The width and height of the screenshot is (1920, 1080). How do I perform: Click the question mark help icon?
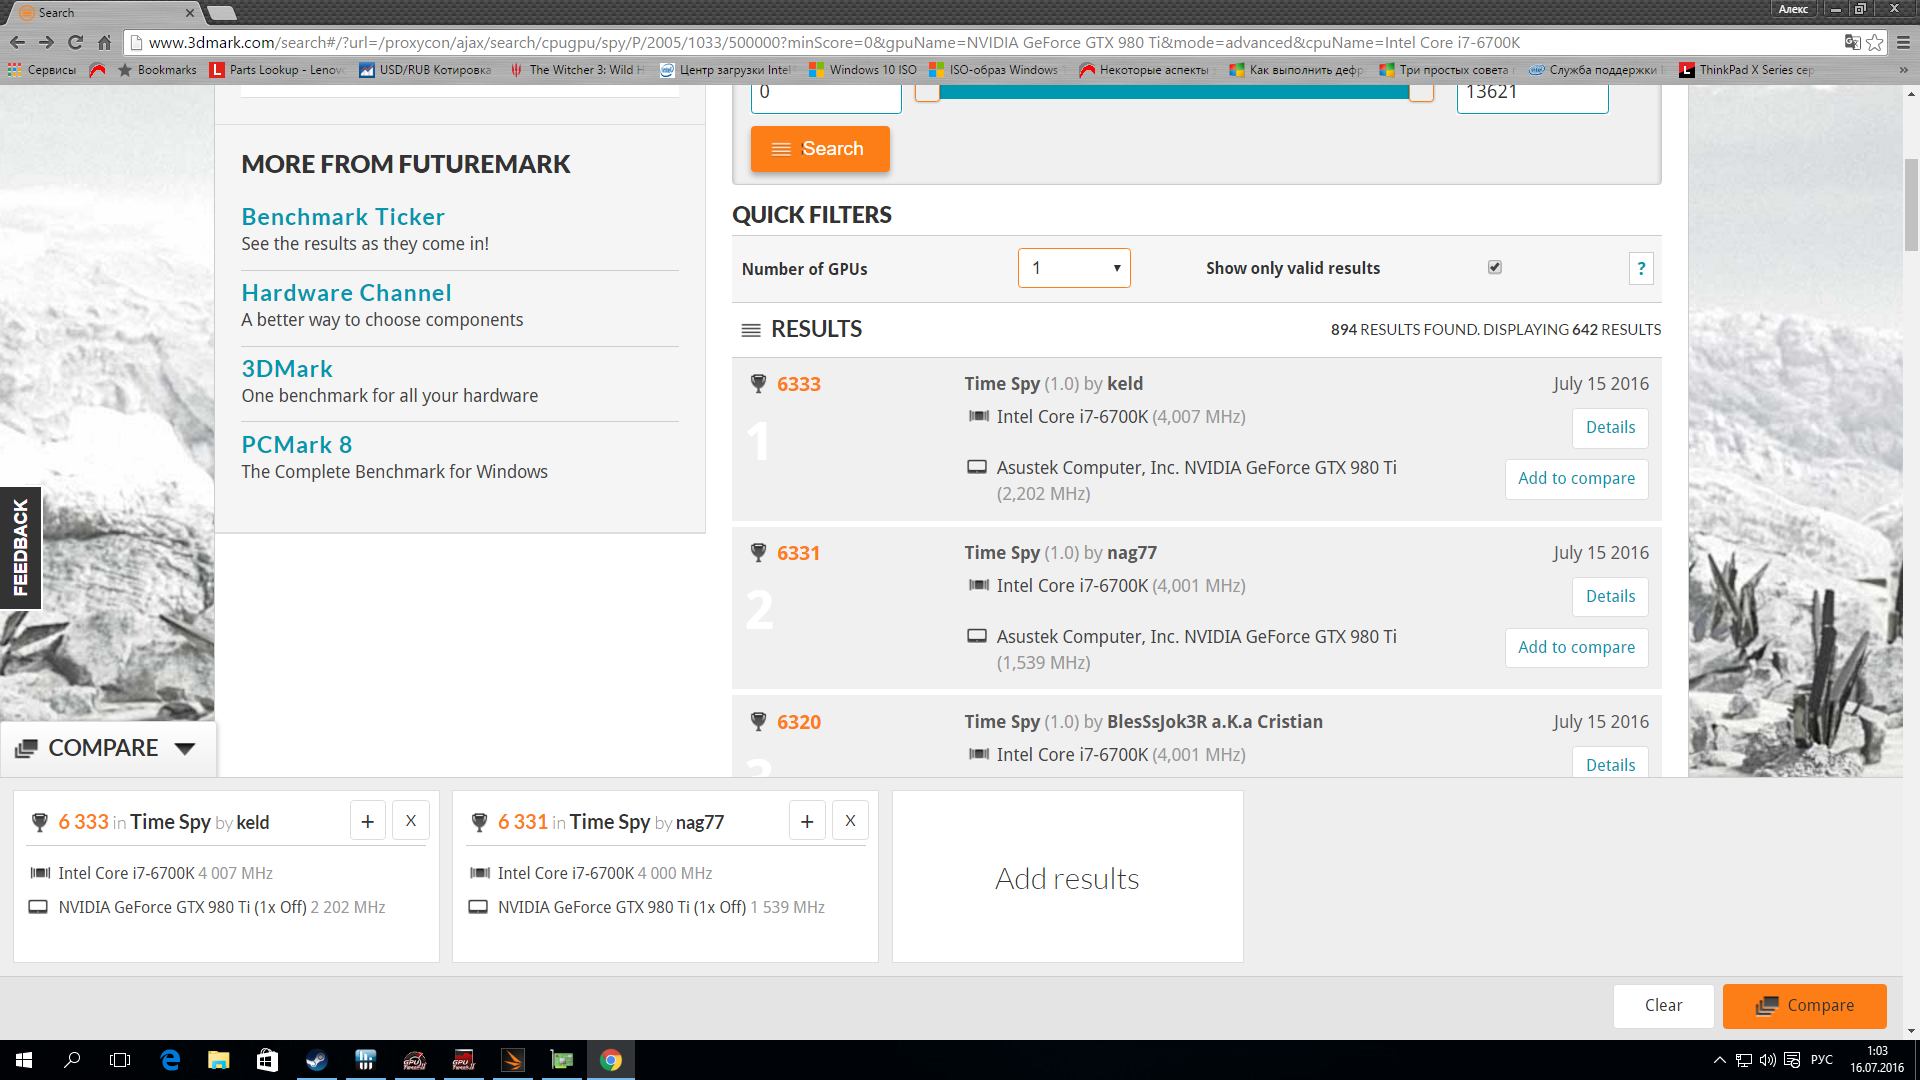[1641, 268]
